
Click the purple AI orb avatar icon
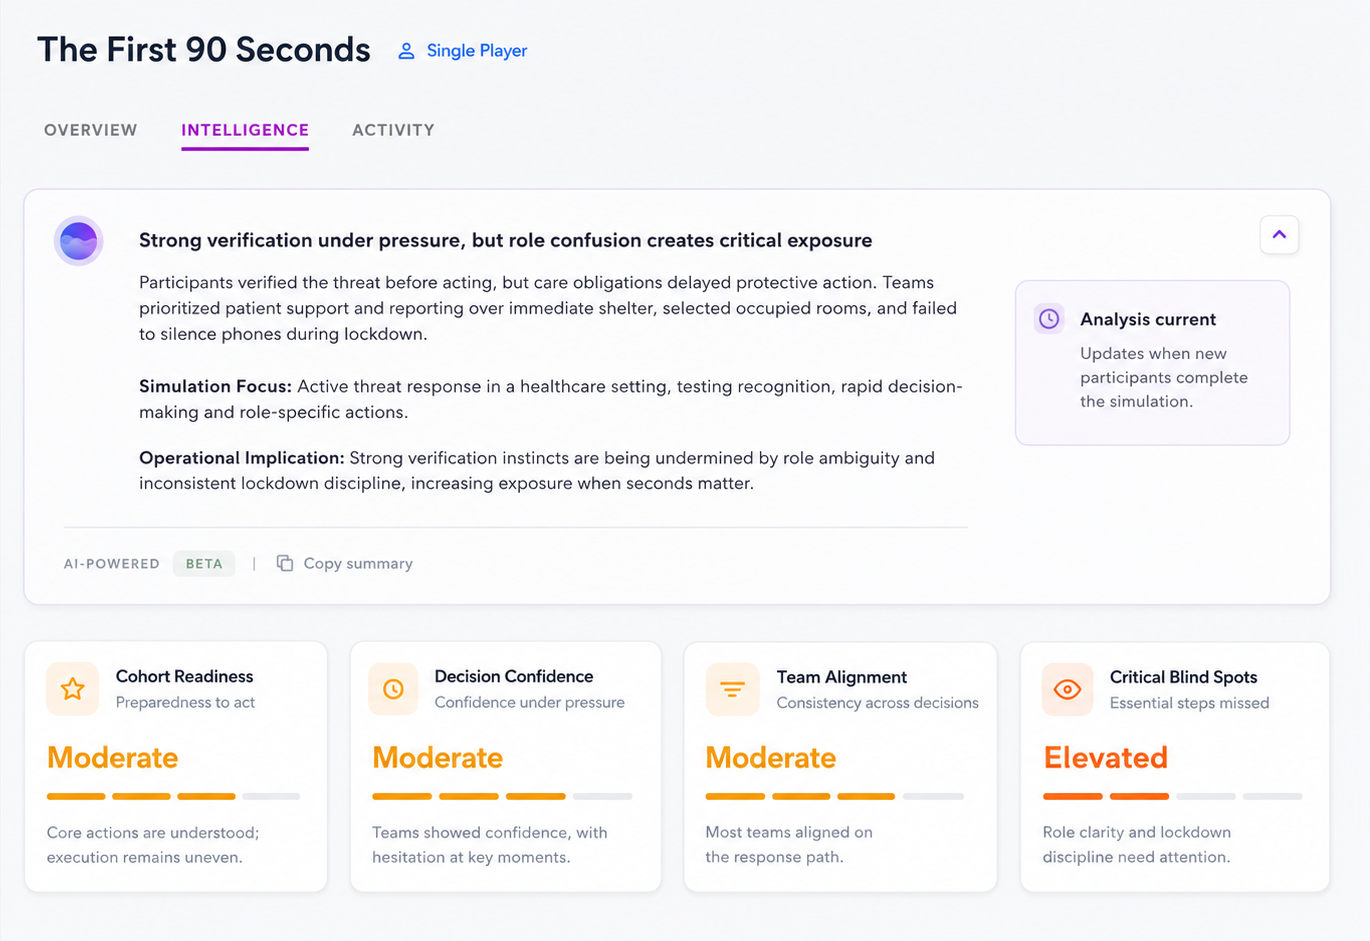pyautogui.click(x=79, y=241)
